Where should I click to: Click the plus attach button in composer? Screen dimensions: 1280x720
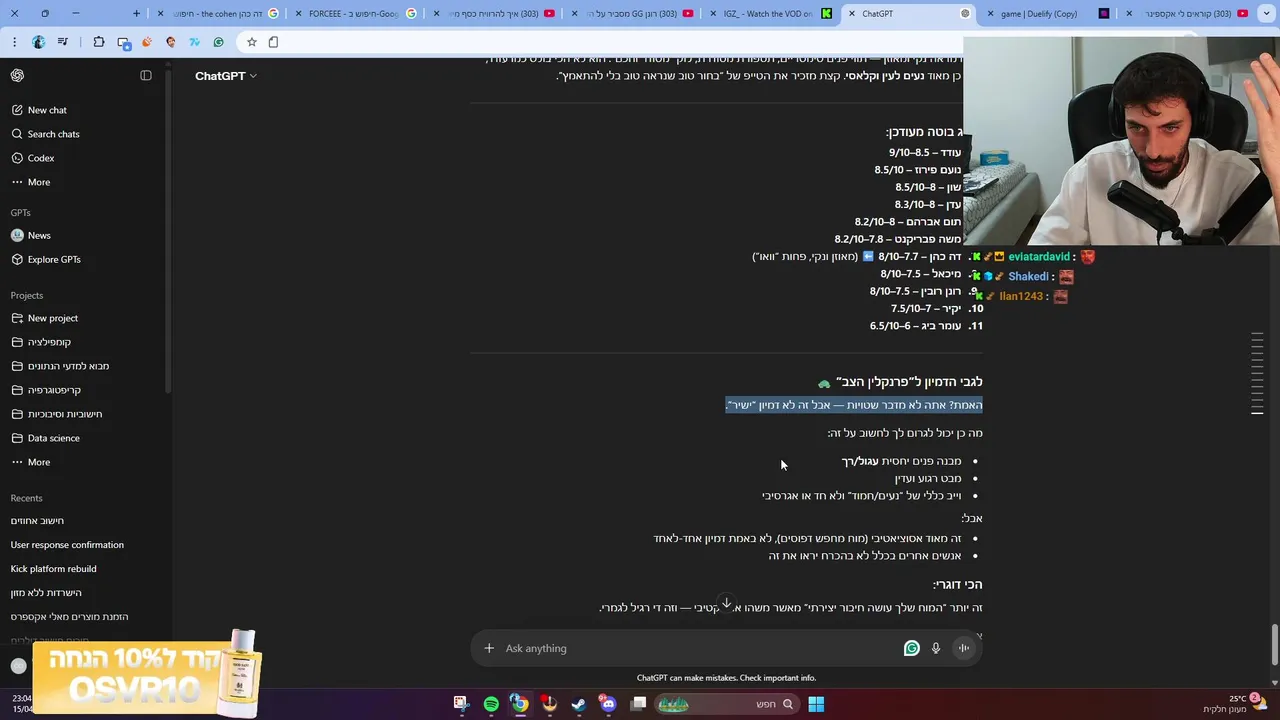click(489, 648)
